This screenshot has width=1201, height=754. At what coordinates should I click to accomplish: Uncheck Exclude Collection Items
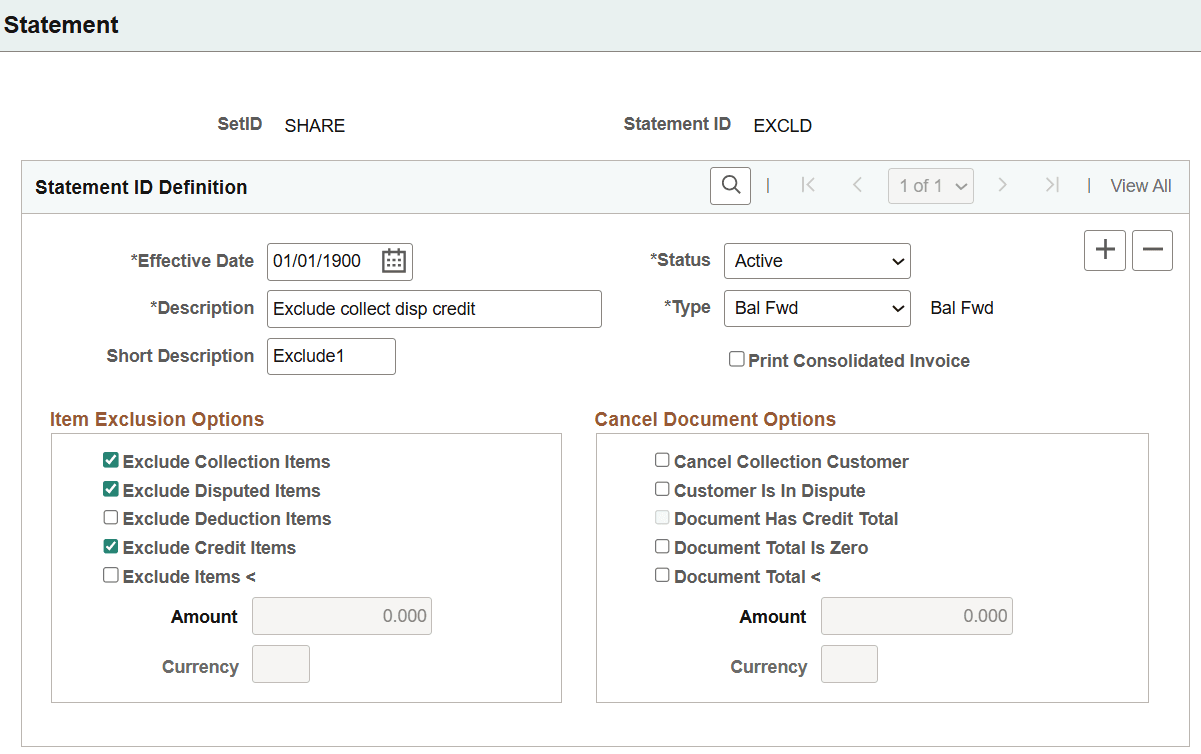[111, 461]
